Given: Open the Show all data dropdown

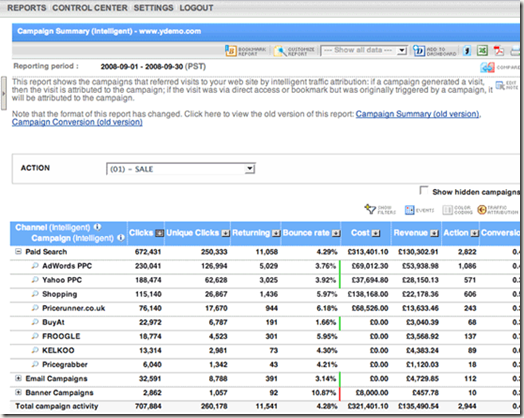Looking at the screenshot, I should tap(364, 50).
